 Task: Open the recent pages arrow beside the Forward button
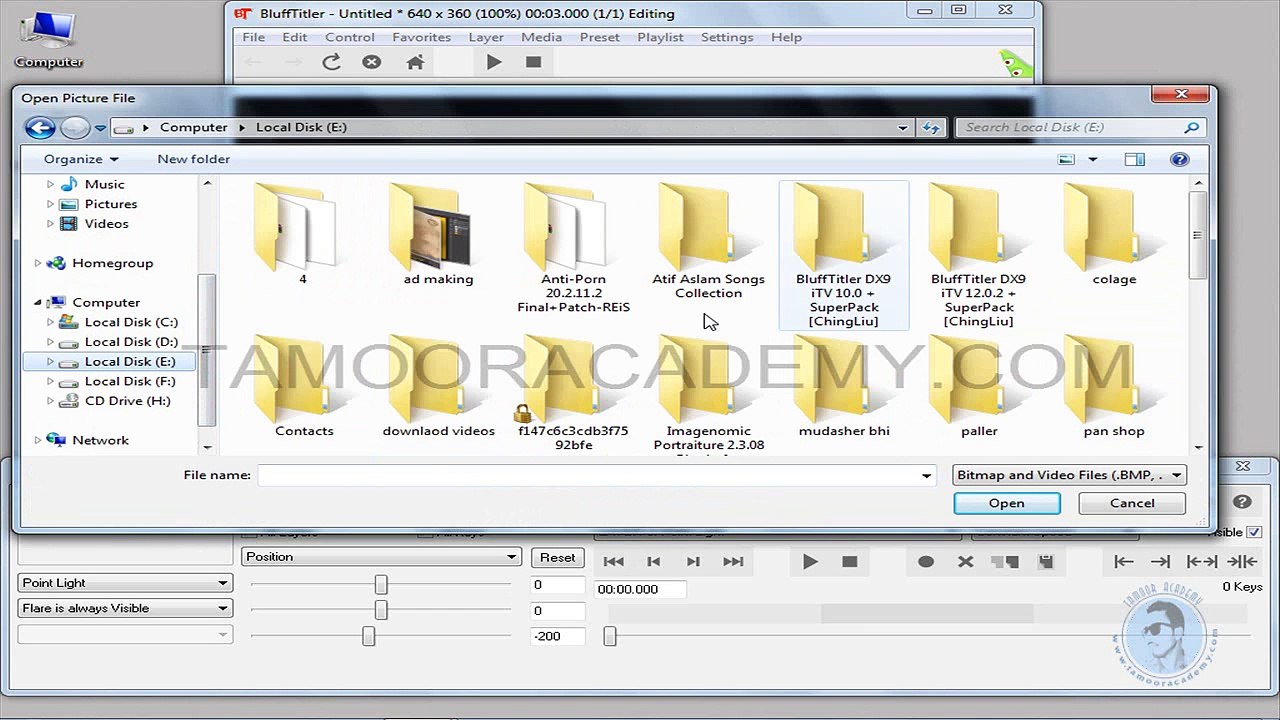(x=100, y=128)
